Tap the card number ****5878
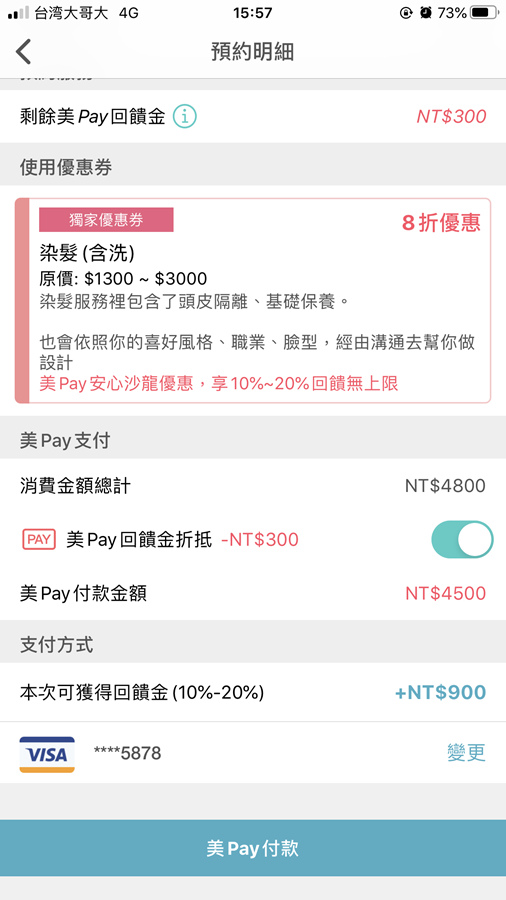 click(x=127, y=753)
